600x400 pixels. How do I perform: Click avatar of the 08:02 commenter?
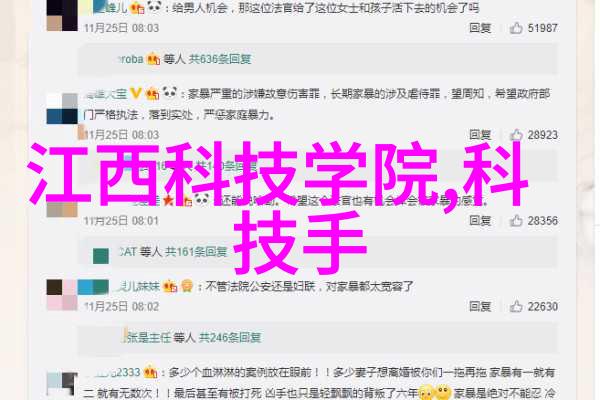coord(62,295)
